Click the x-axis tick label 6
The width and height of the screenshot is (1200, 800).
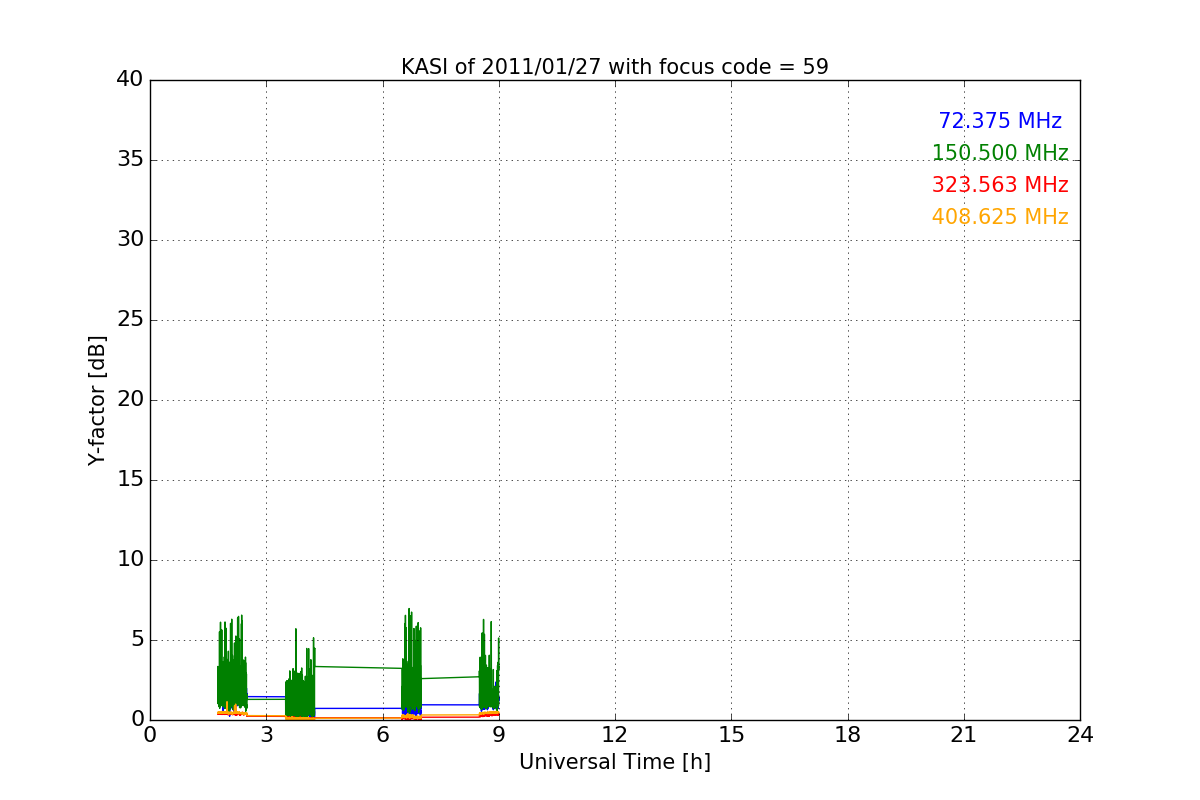click(x=383, y=734)
